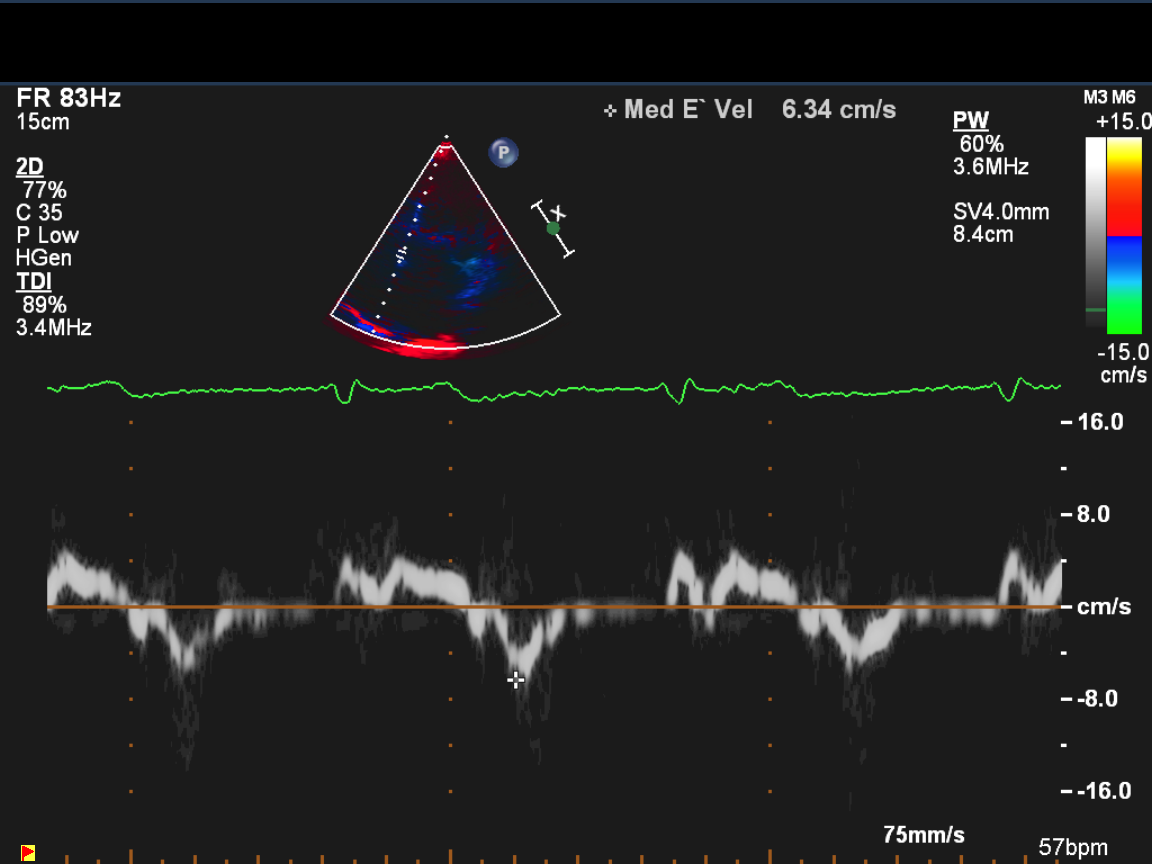Click the green focus dot beside sector
The height and width of the screenshot is (864, 1152).
(x=553, y=228)
